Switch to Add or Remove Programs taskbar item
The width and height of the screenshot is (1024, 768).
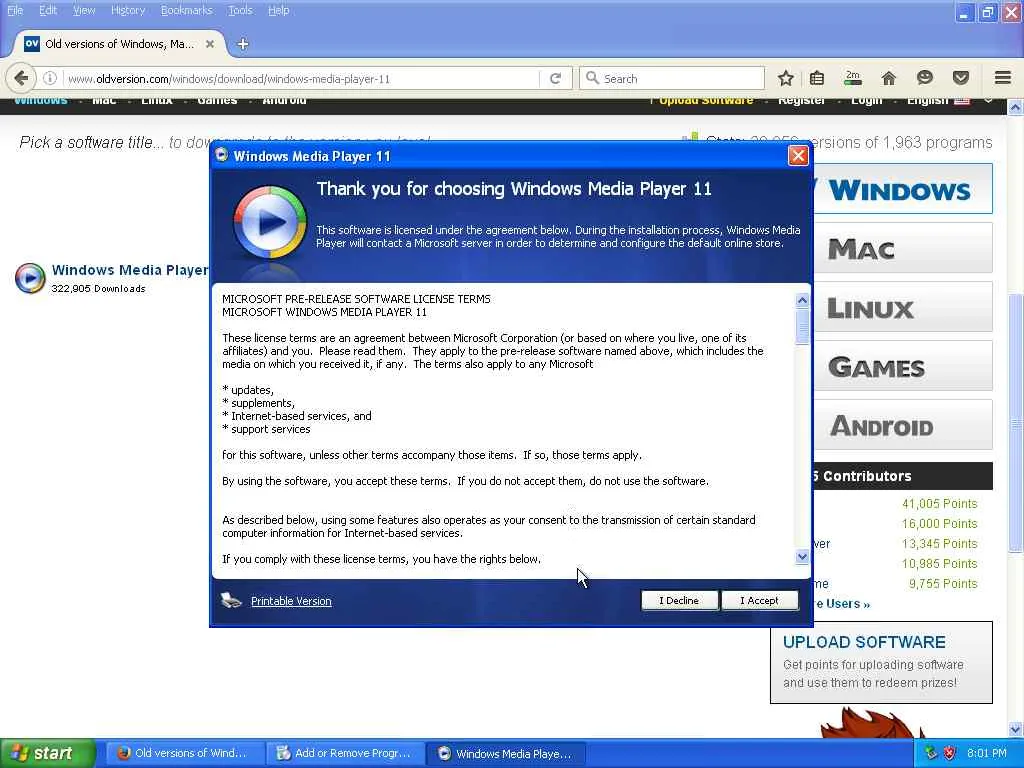tap(344, 753)
